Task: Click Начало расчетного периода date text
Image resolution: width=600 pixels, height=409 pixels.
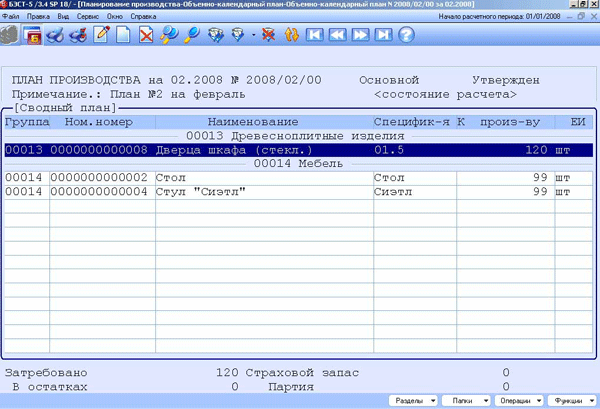Action: (499, 16)
